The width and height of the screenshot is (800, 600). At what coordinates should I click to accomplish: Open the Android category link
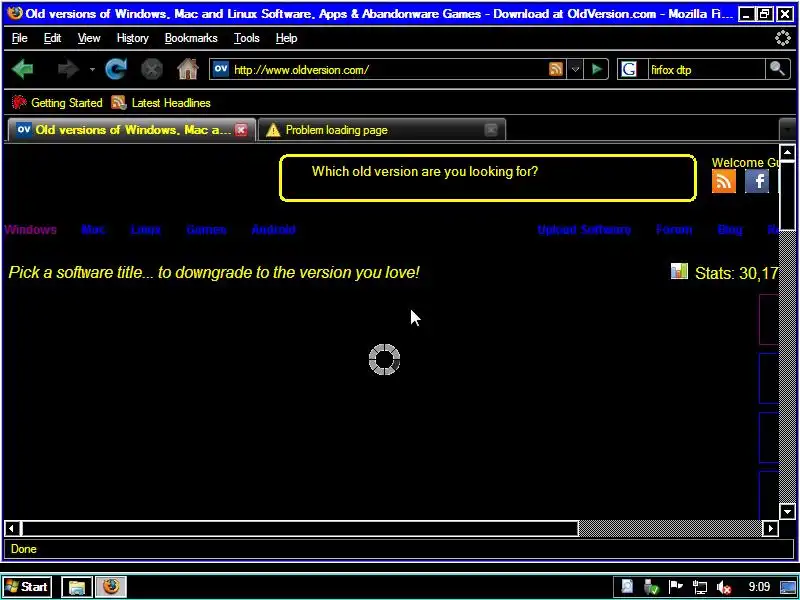click(273, 230)
